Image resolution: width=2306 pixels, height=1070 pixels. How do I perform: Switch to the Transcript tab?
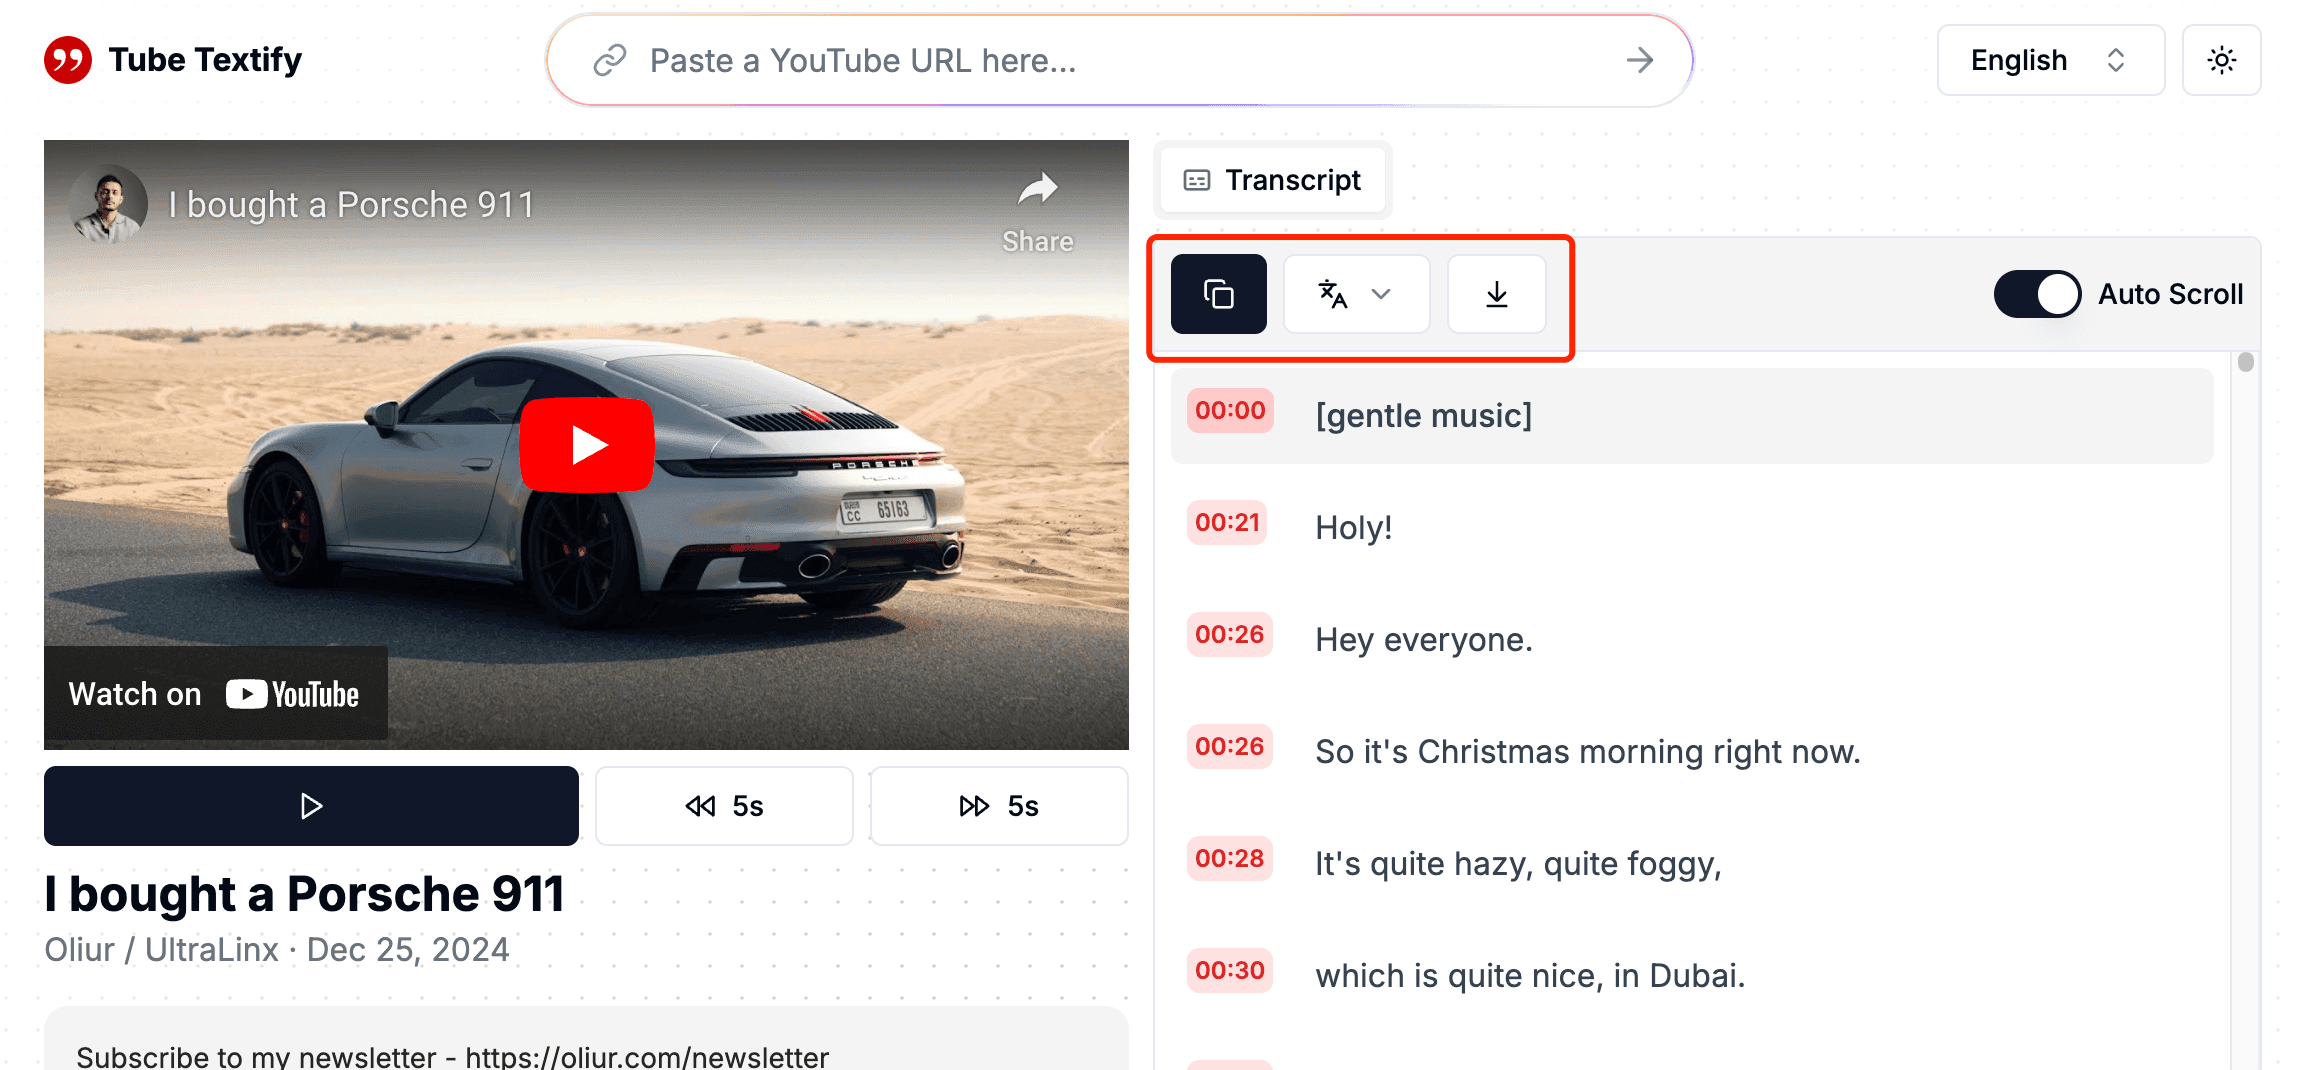pos(1272,180)
